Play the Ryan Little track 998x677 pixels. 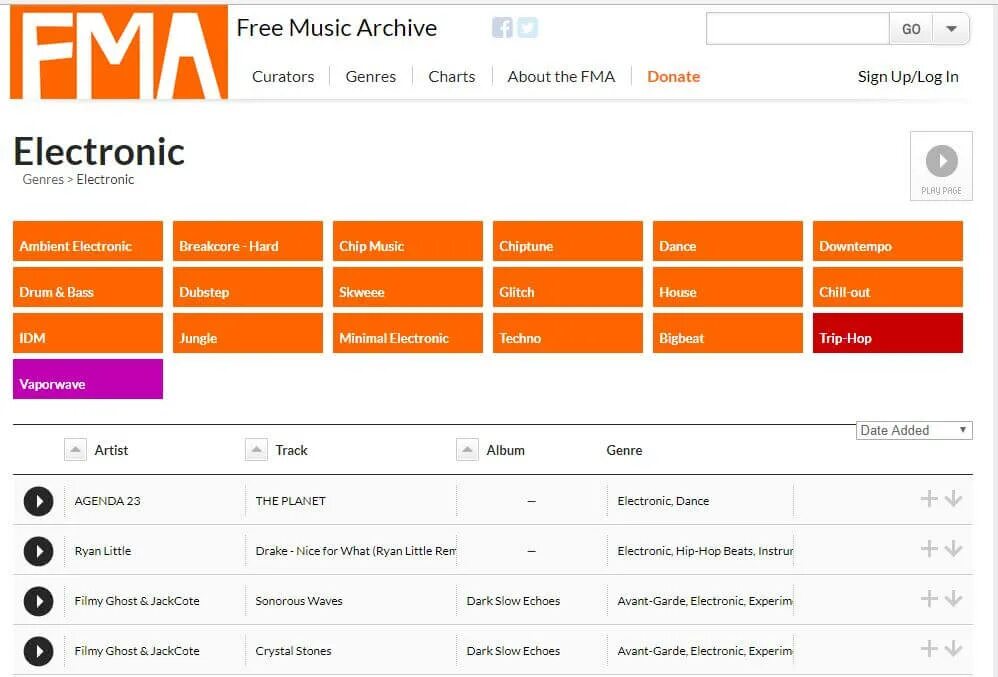click(x=38, y=551)
